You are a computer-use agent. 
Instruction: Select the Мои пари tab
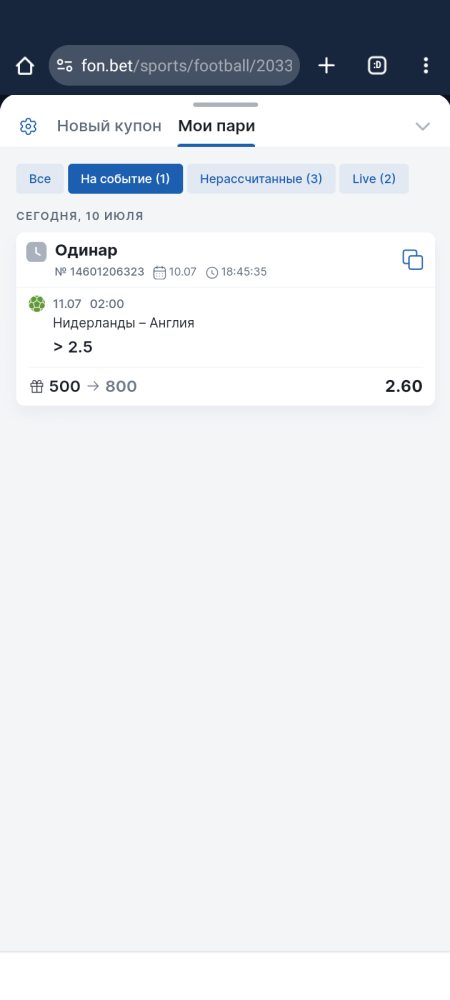tap(216, 126)
